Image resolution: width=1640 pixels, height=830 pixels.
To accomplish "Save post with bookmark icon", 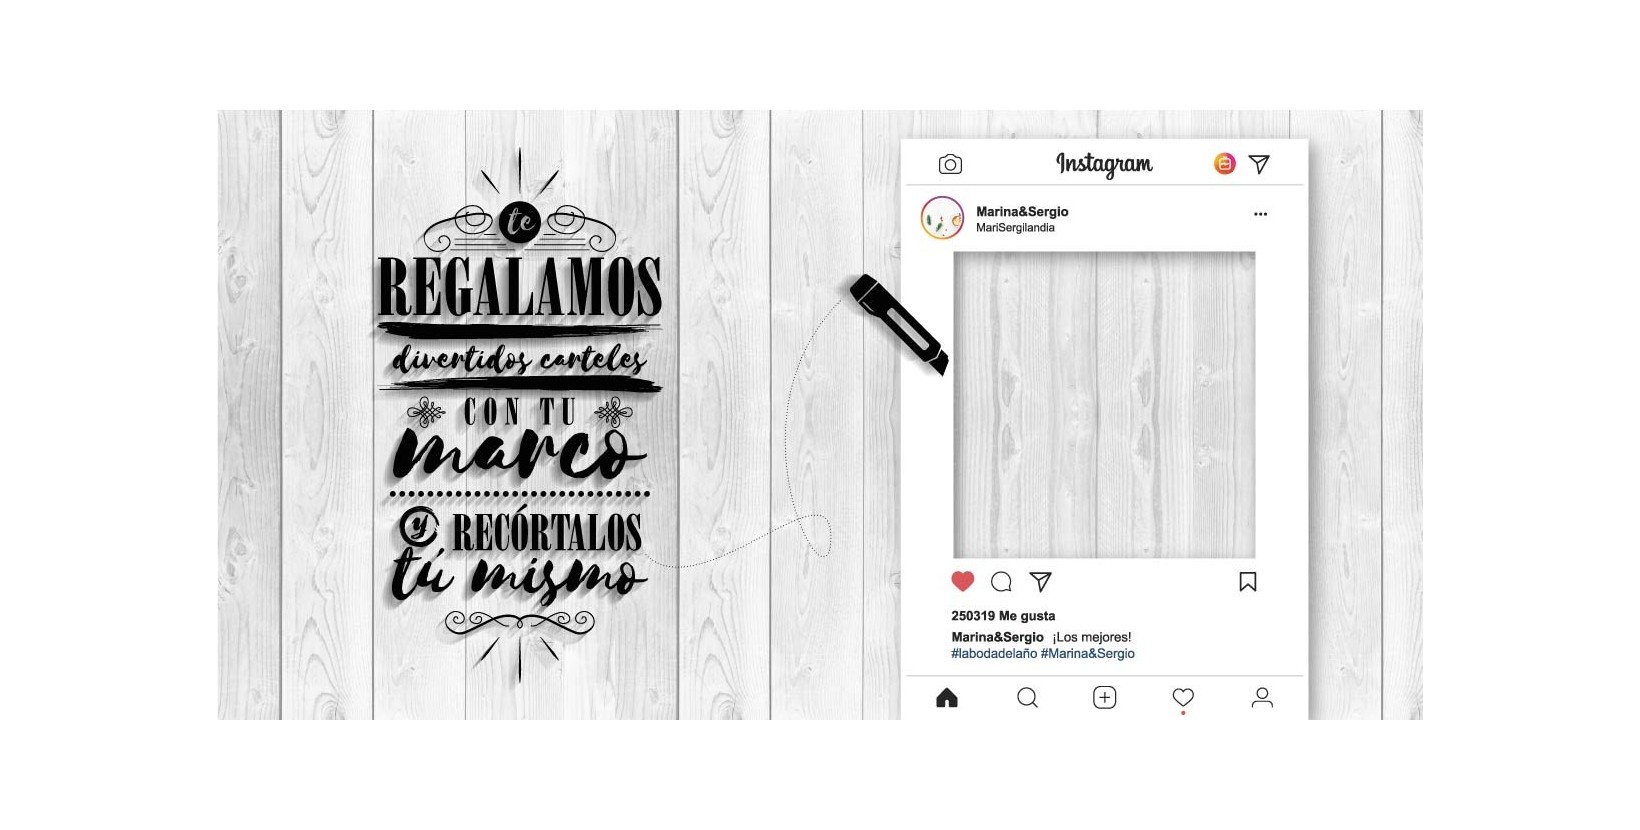I will point(1247,582).
